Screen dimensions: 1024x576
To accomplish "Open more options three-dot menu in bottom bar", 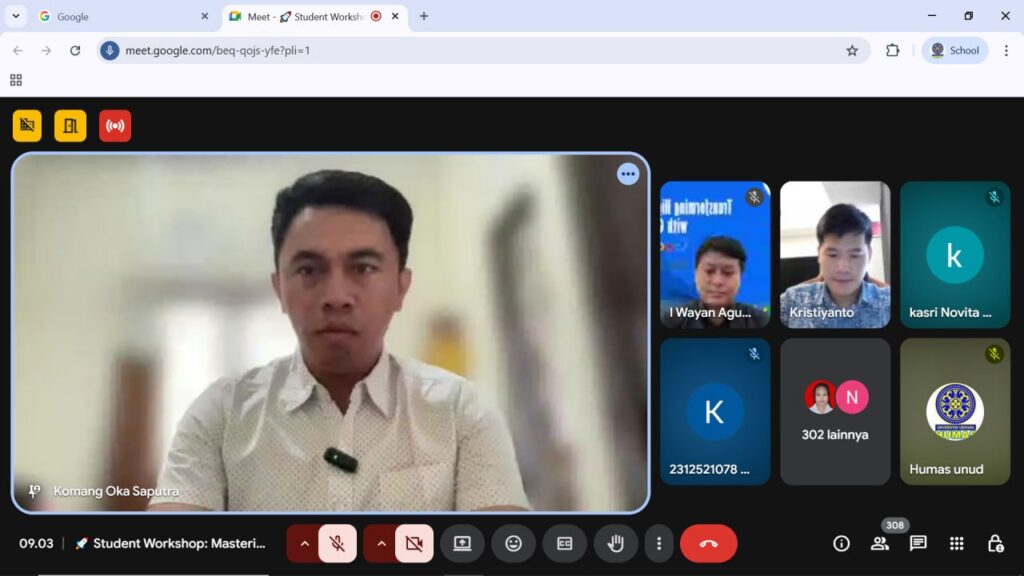I will [x=658, y=543].
